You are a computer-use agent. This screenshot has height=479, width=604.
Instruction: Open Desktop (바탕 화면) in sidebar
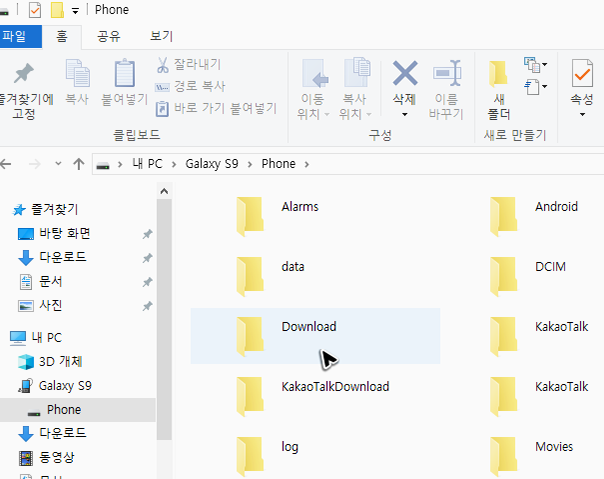tap(54, 234)
